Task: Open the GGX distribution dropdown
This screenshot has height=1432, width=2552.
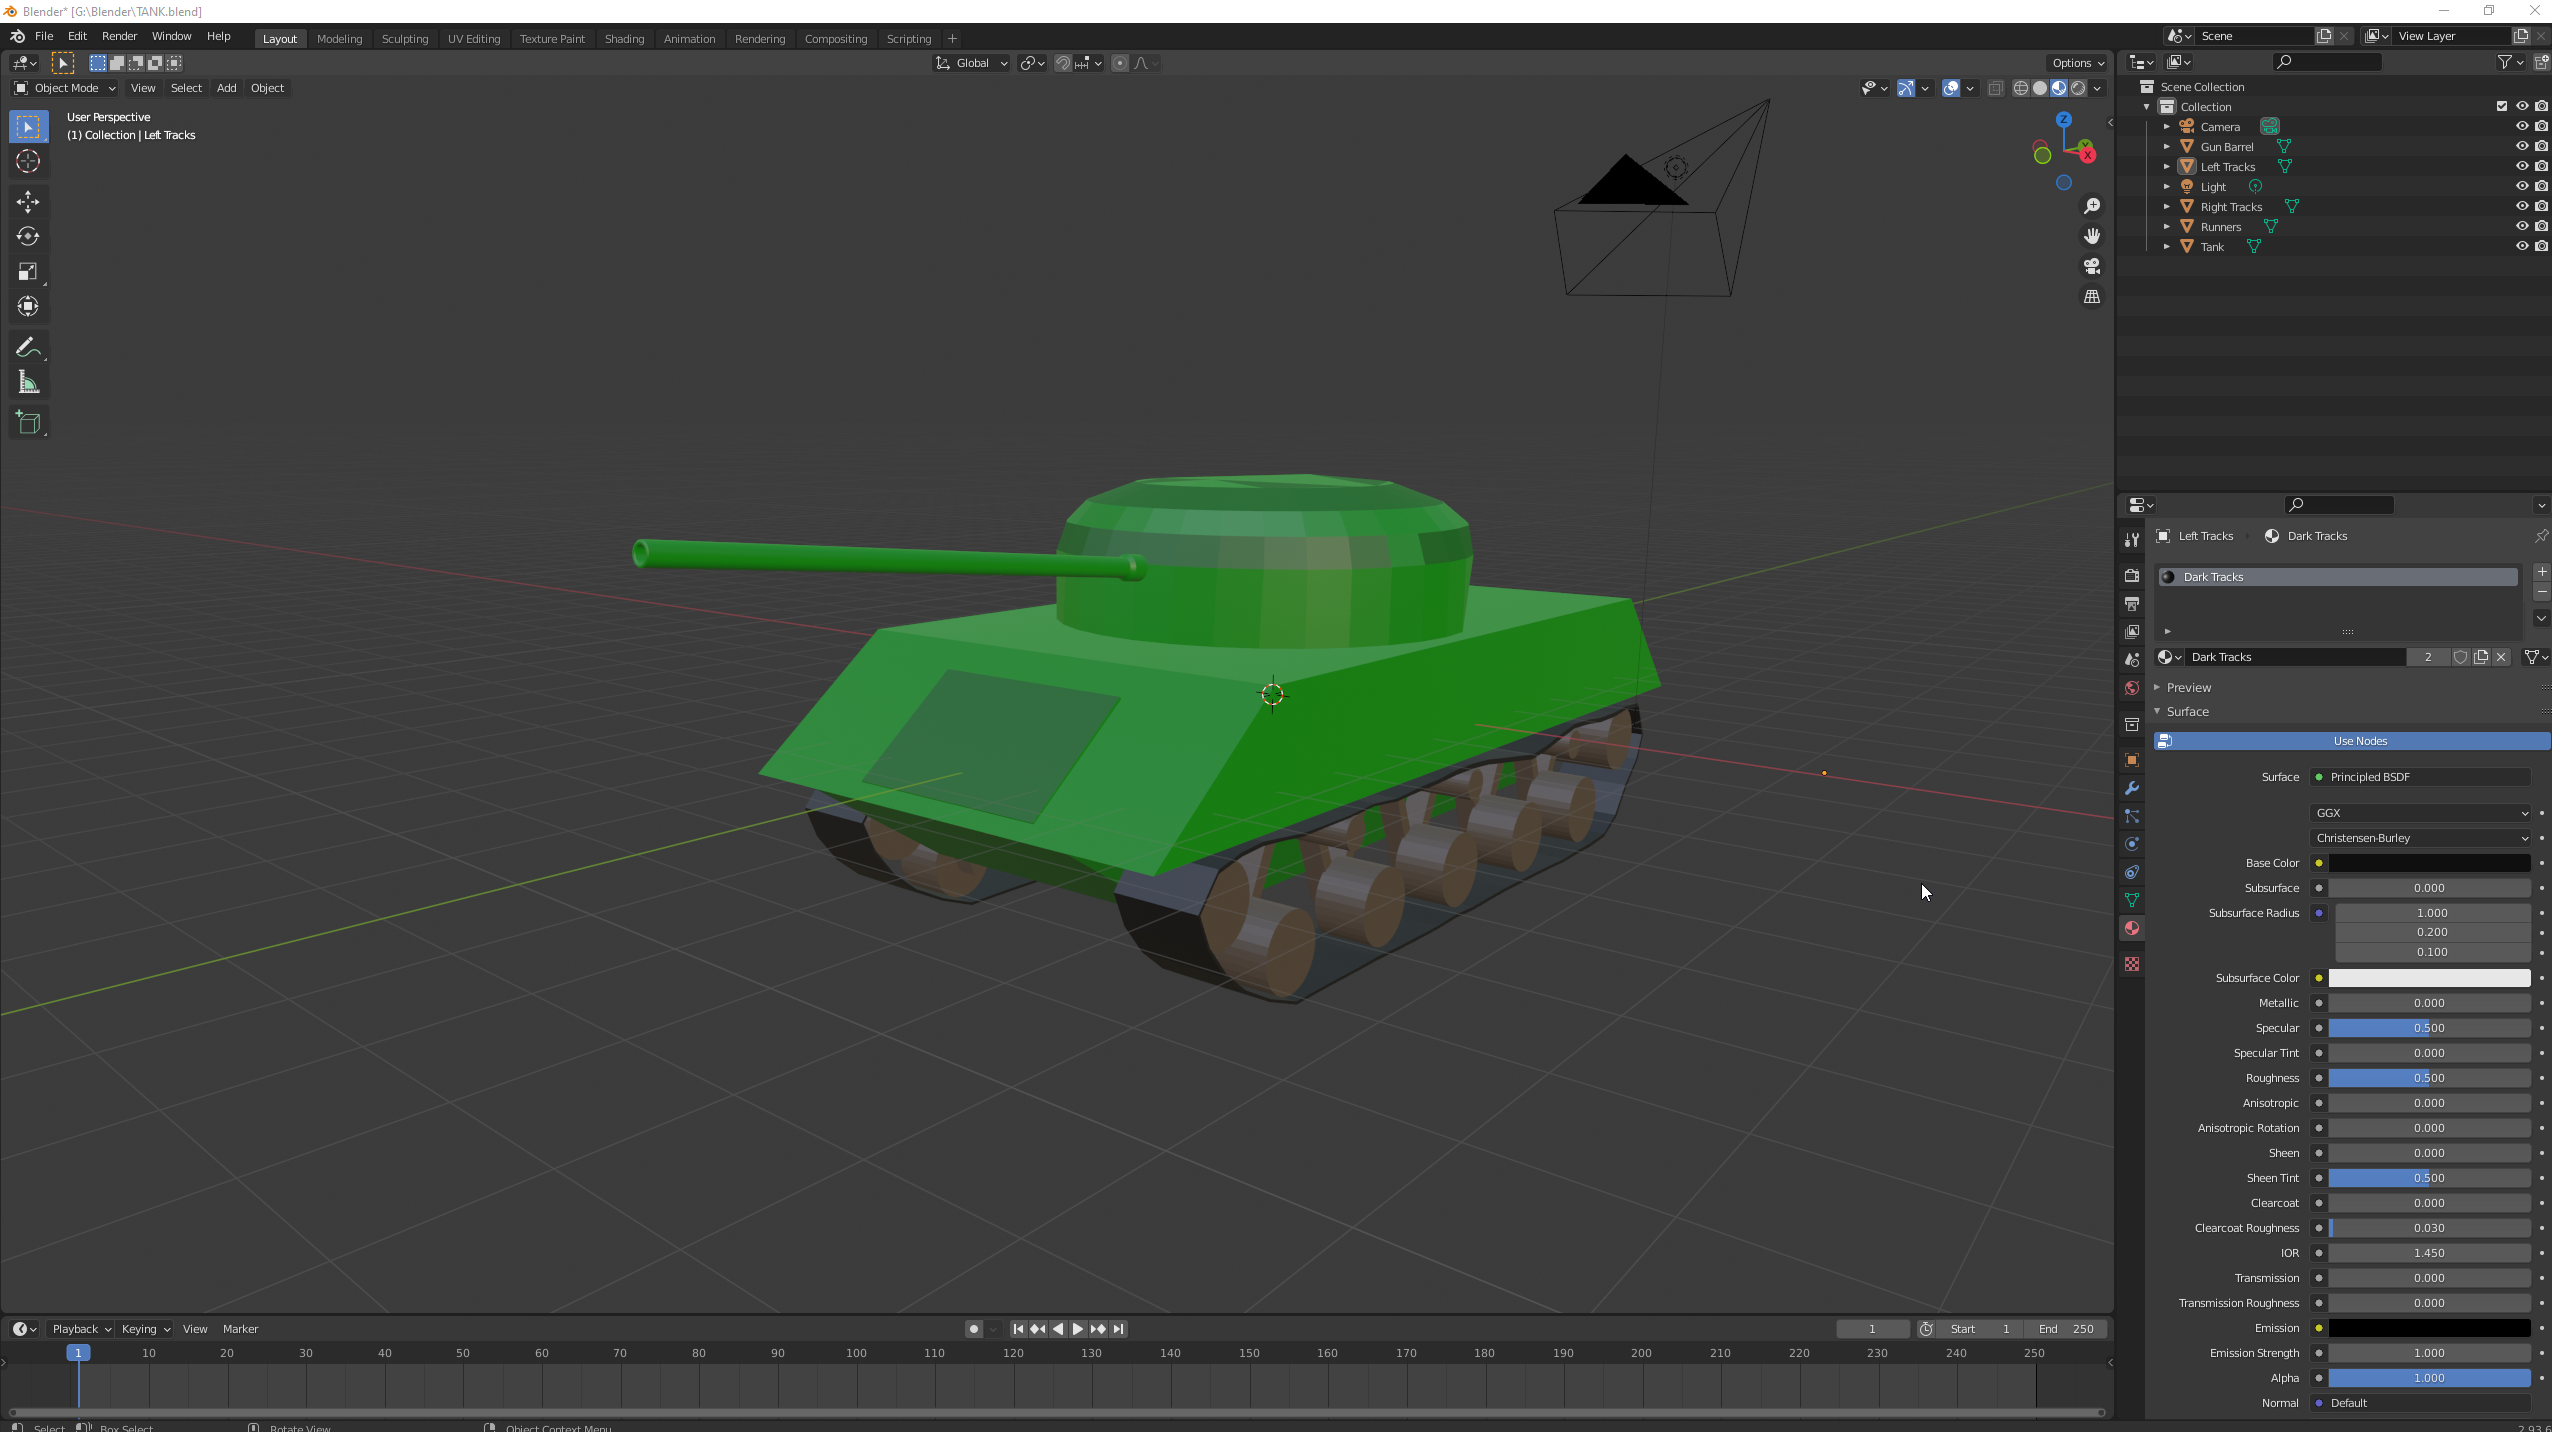Action: click(2420, 813)
